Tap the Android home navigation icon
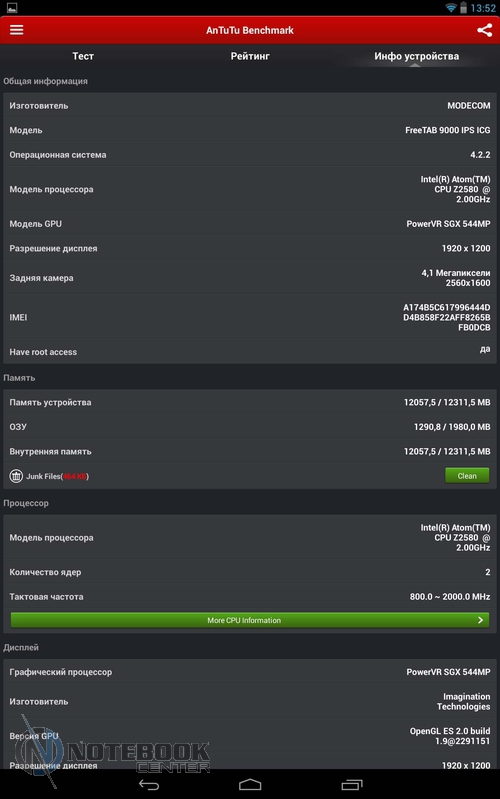This screenshot has width=500, height=799. (x=250, y=784)
